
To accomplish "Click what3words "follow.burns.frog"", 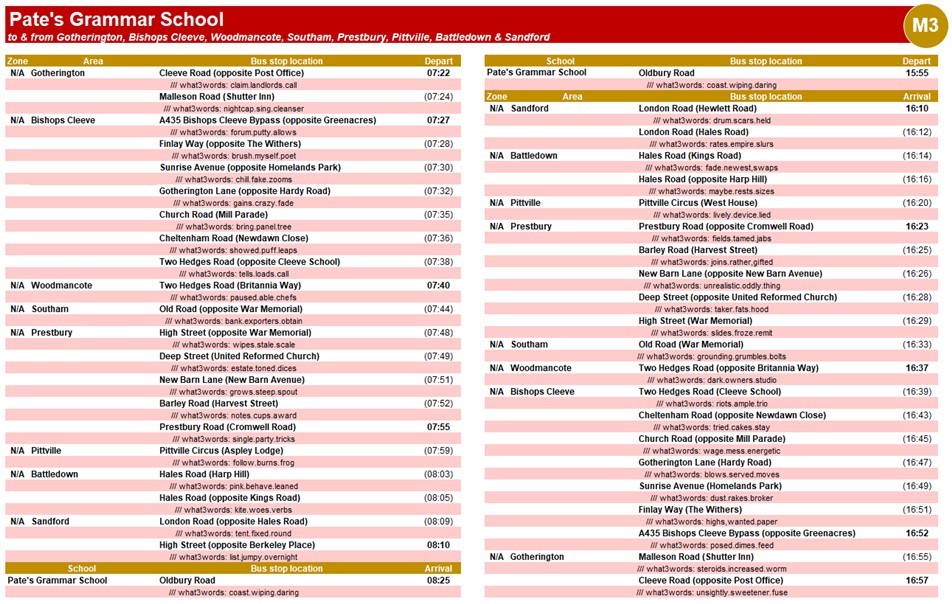I will coord(264,463).
